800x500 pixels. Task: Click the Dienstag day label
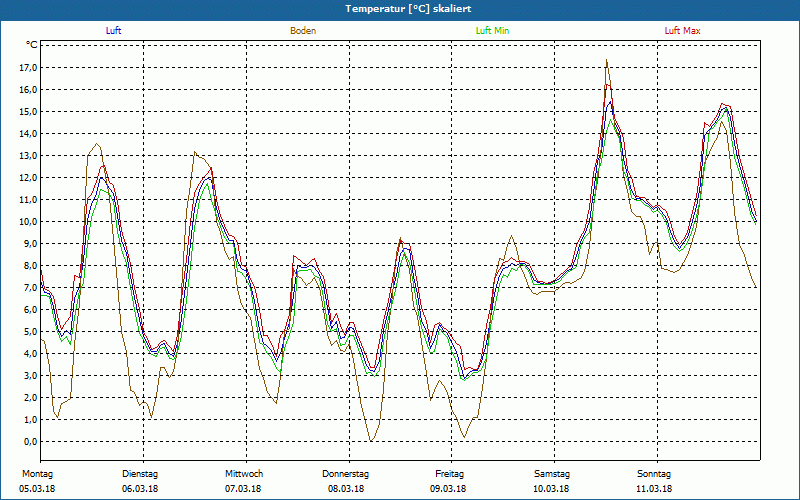pos(140,474)
